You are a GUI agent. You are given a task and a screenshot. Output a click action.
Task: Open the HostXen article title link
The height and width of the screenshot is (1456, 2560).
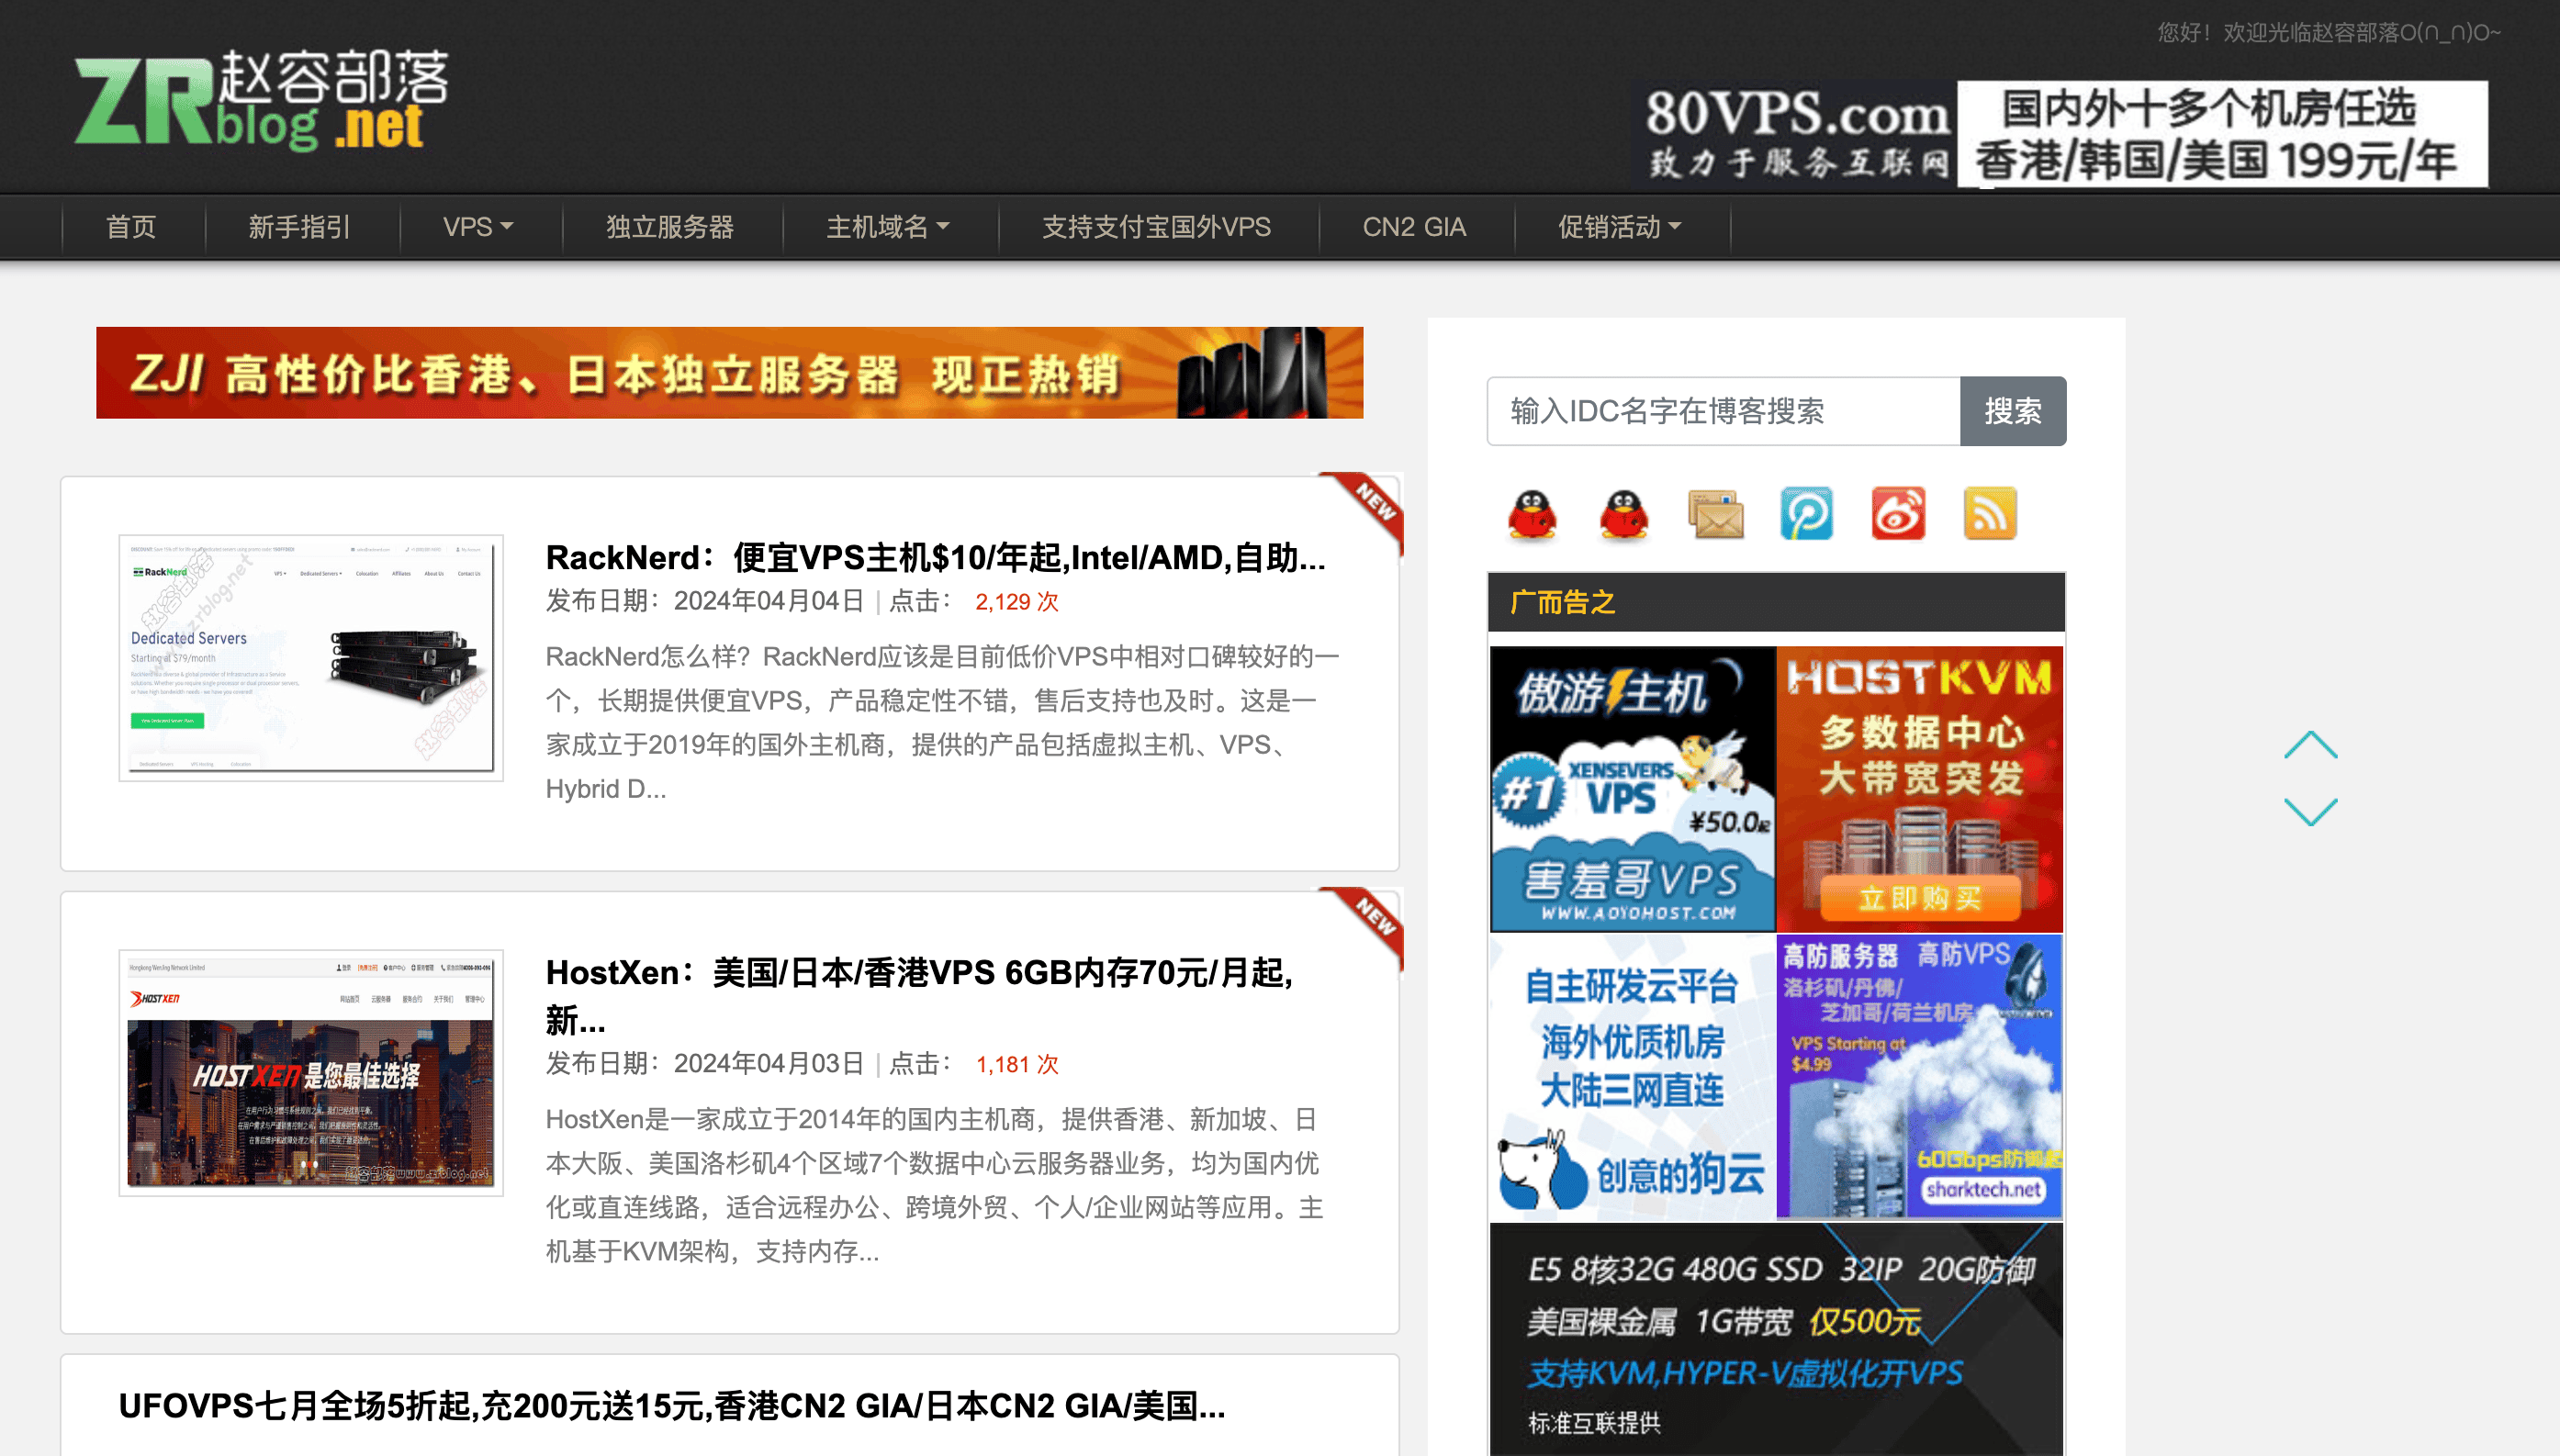point(920,973)
